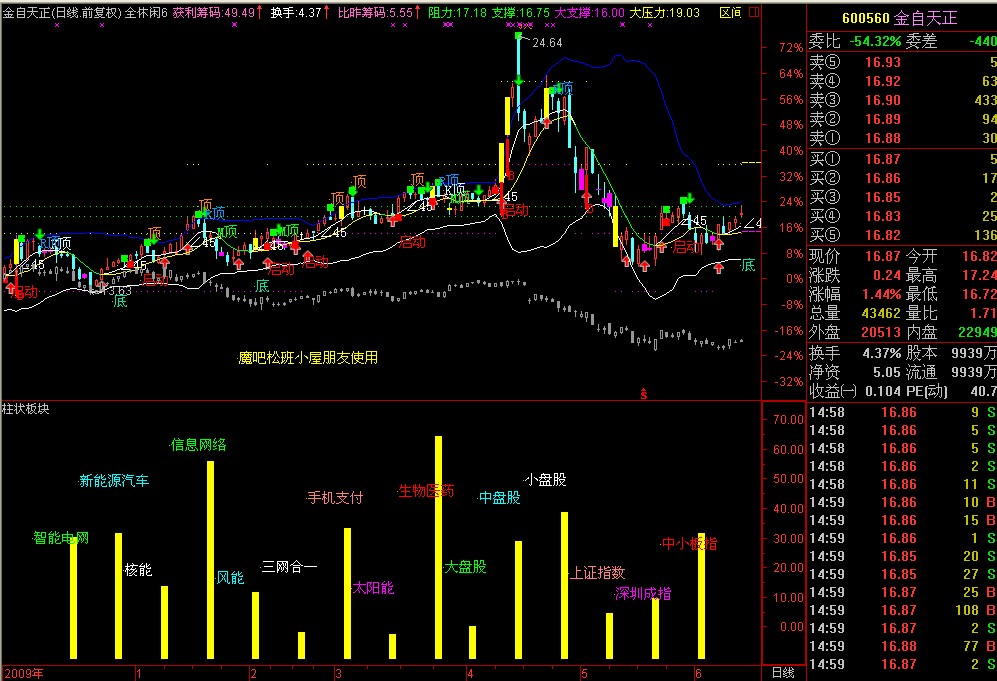The image size is (997, 681).
Task: Click the 大支撑:16.00 value
Action: click(x=589, y=13)
